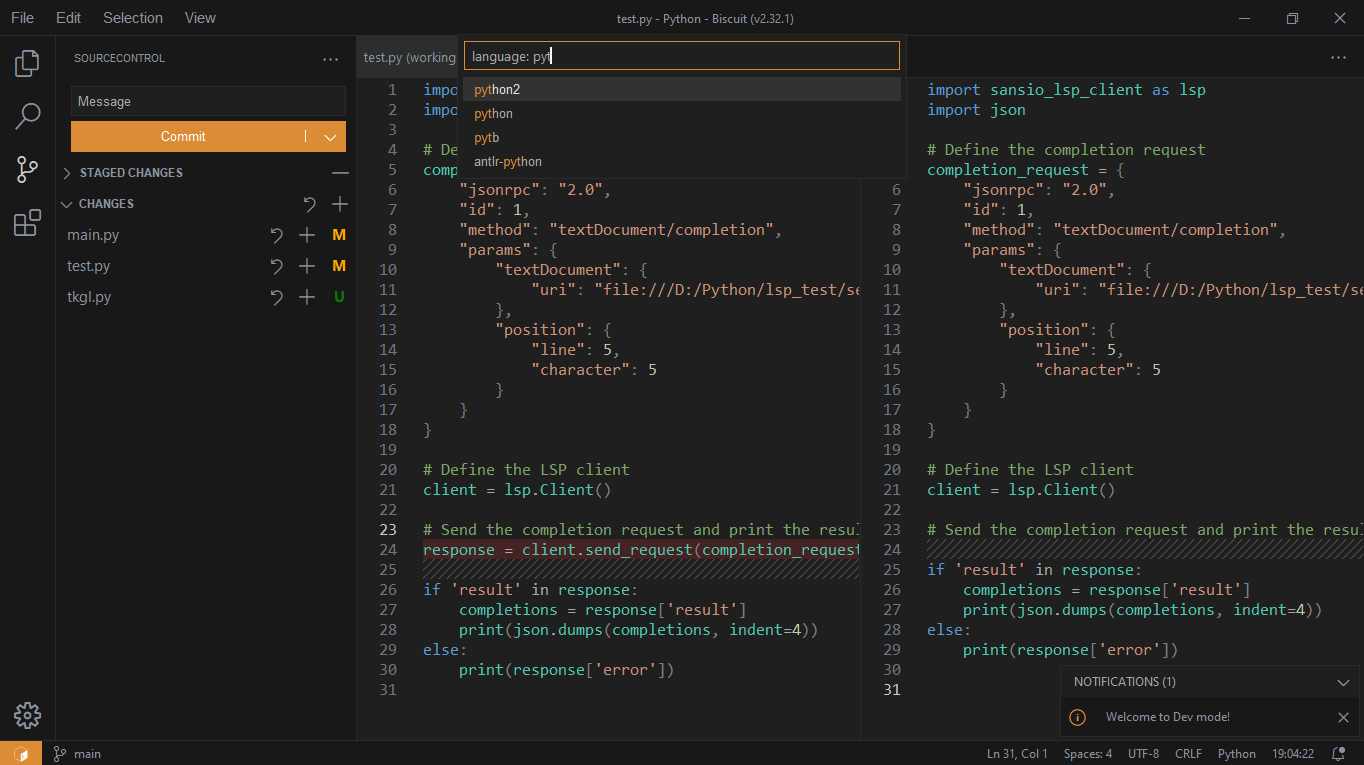
Task: Unstage all staged changes with the minus icon
Action: tap(340, 172)
